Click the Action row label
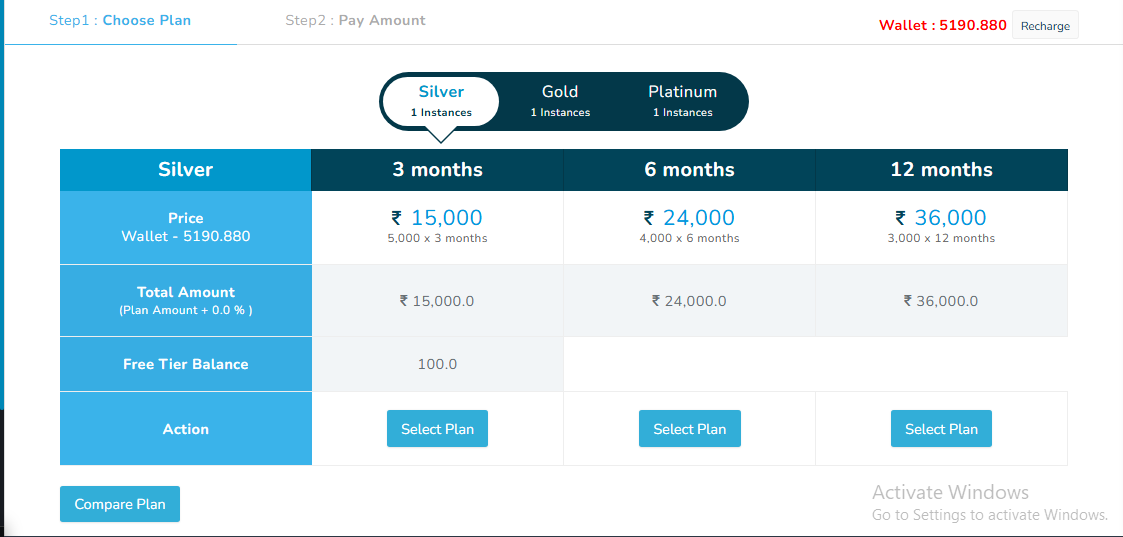Viewport: 1123px width, 537px height. point(185,429)
